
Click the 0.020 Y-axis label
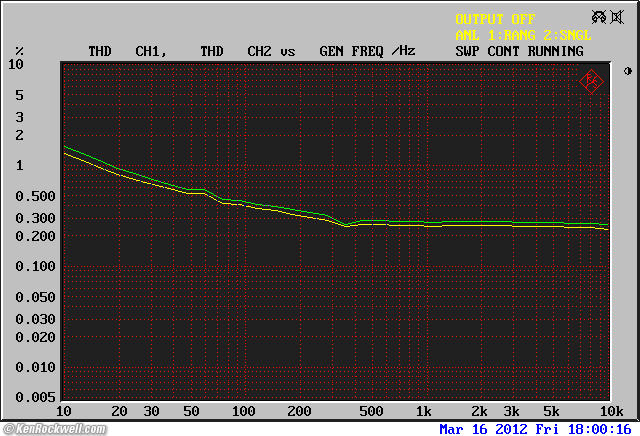[x=35, y=337]
